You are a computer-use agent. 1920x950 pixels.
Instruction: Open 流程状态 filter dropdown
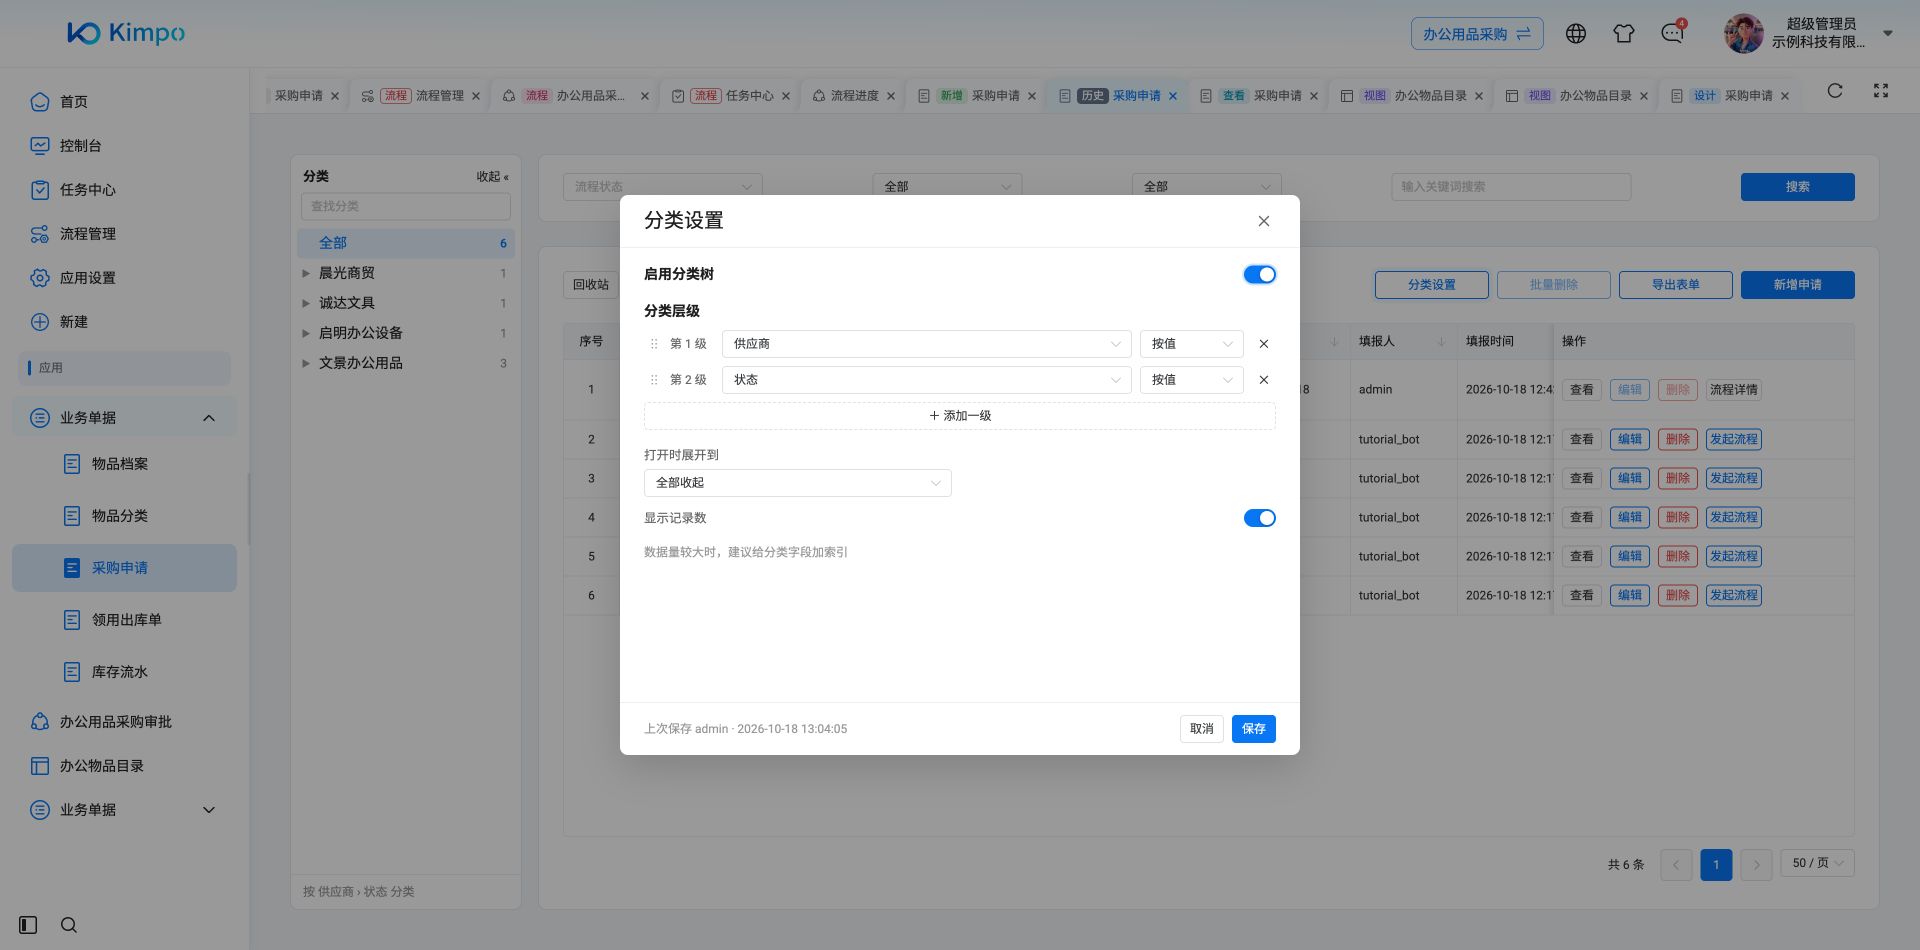pyautogui.click(x=662, y=187)
